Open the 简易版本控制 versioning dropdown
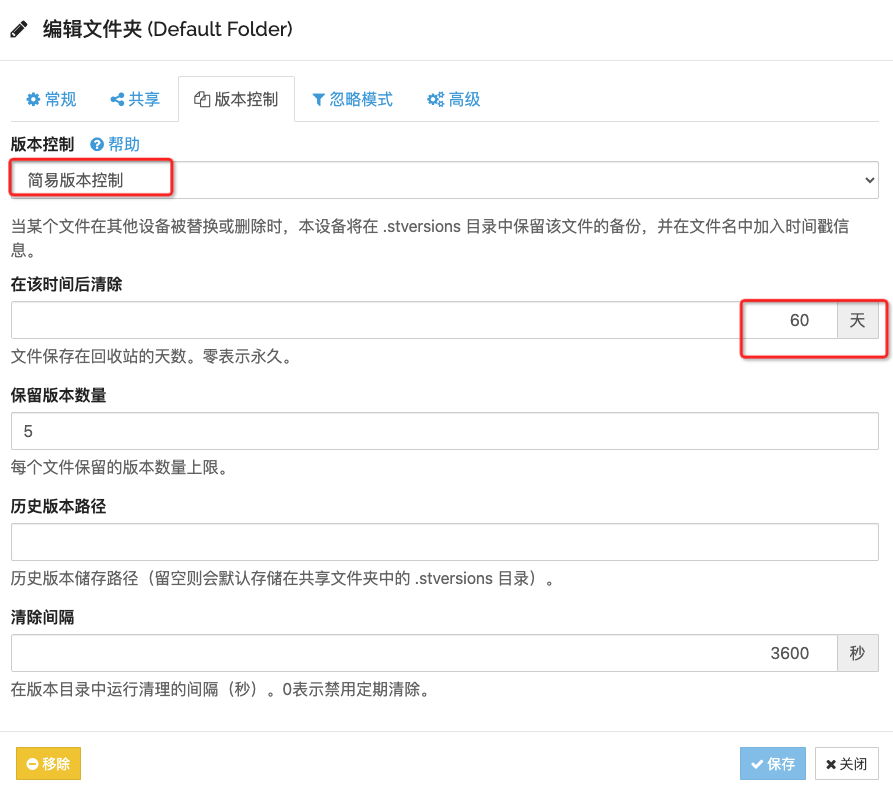The height and width of the screenshot is (794, 893). tap(444, 180)
